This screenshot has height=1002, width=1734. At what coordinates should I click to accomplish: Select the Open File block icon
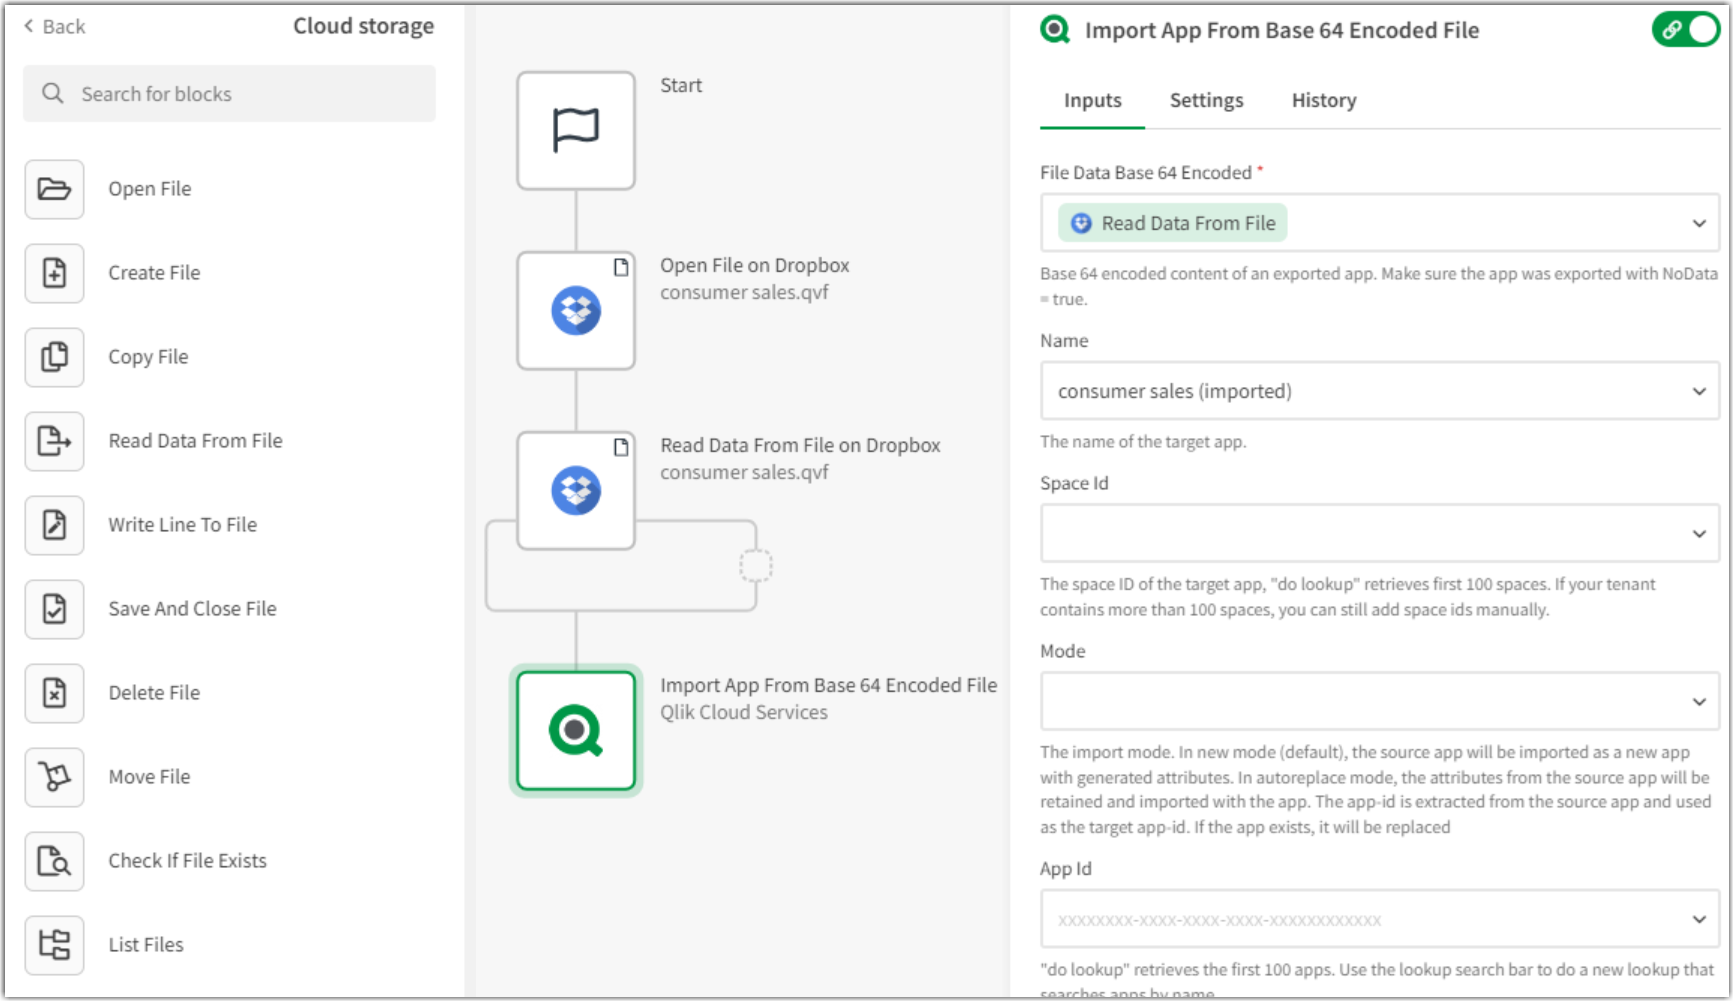pos(53,189)
